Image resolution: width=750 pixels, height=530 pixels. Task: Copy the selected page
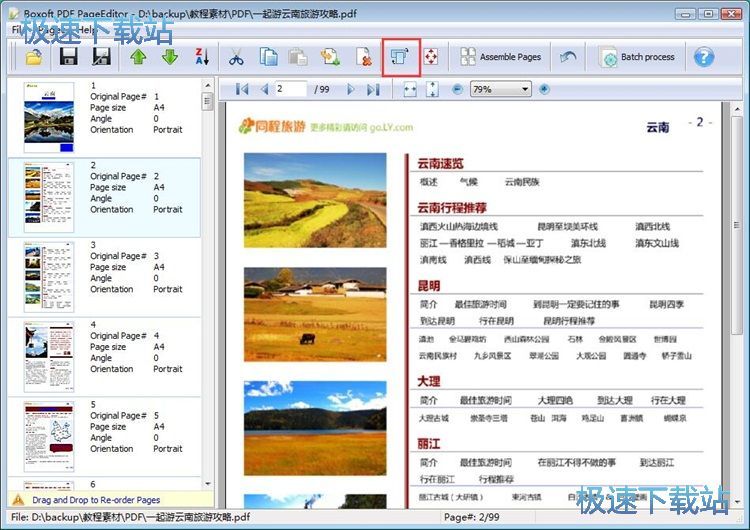268,57
